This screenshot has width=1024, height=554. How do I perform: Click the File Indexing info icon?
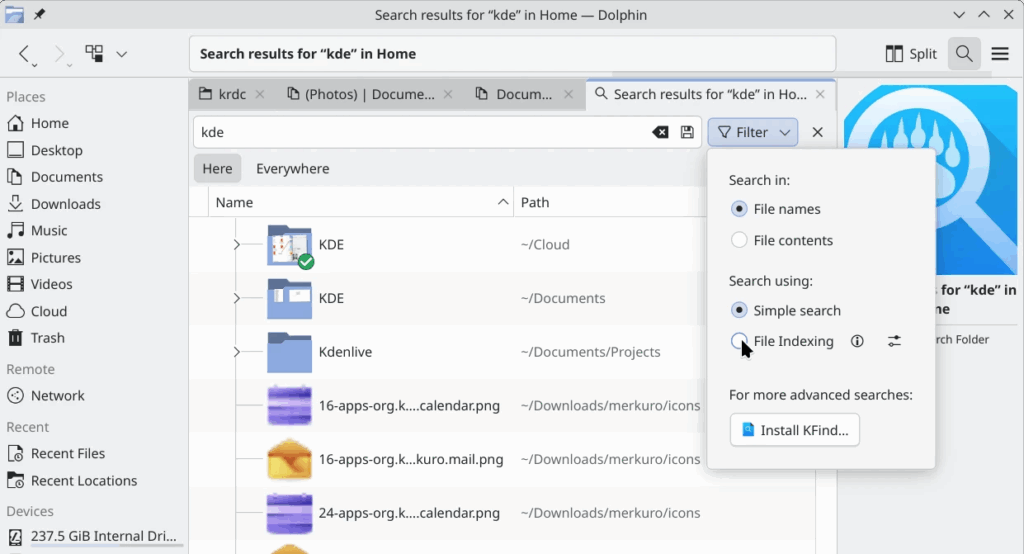point(857,341)
